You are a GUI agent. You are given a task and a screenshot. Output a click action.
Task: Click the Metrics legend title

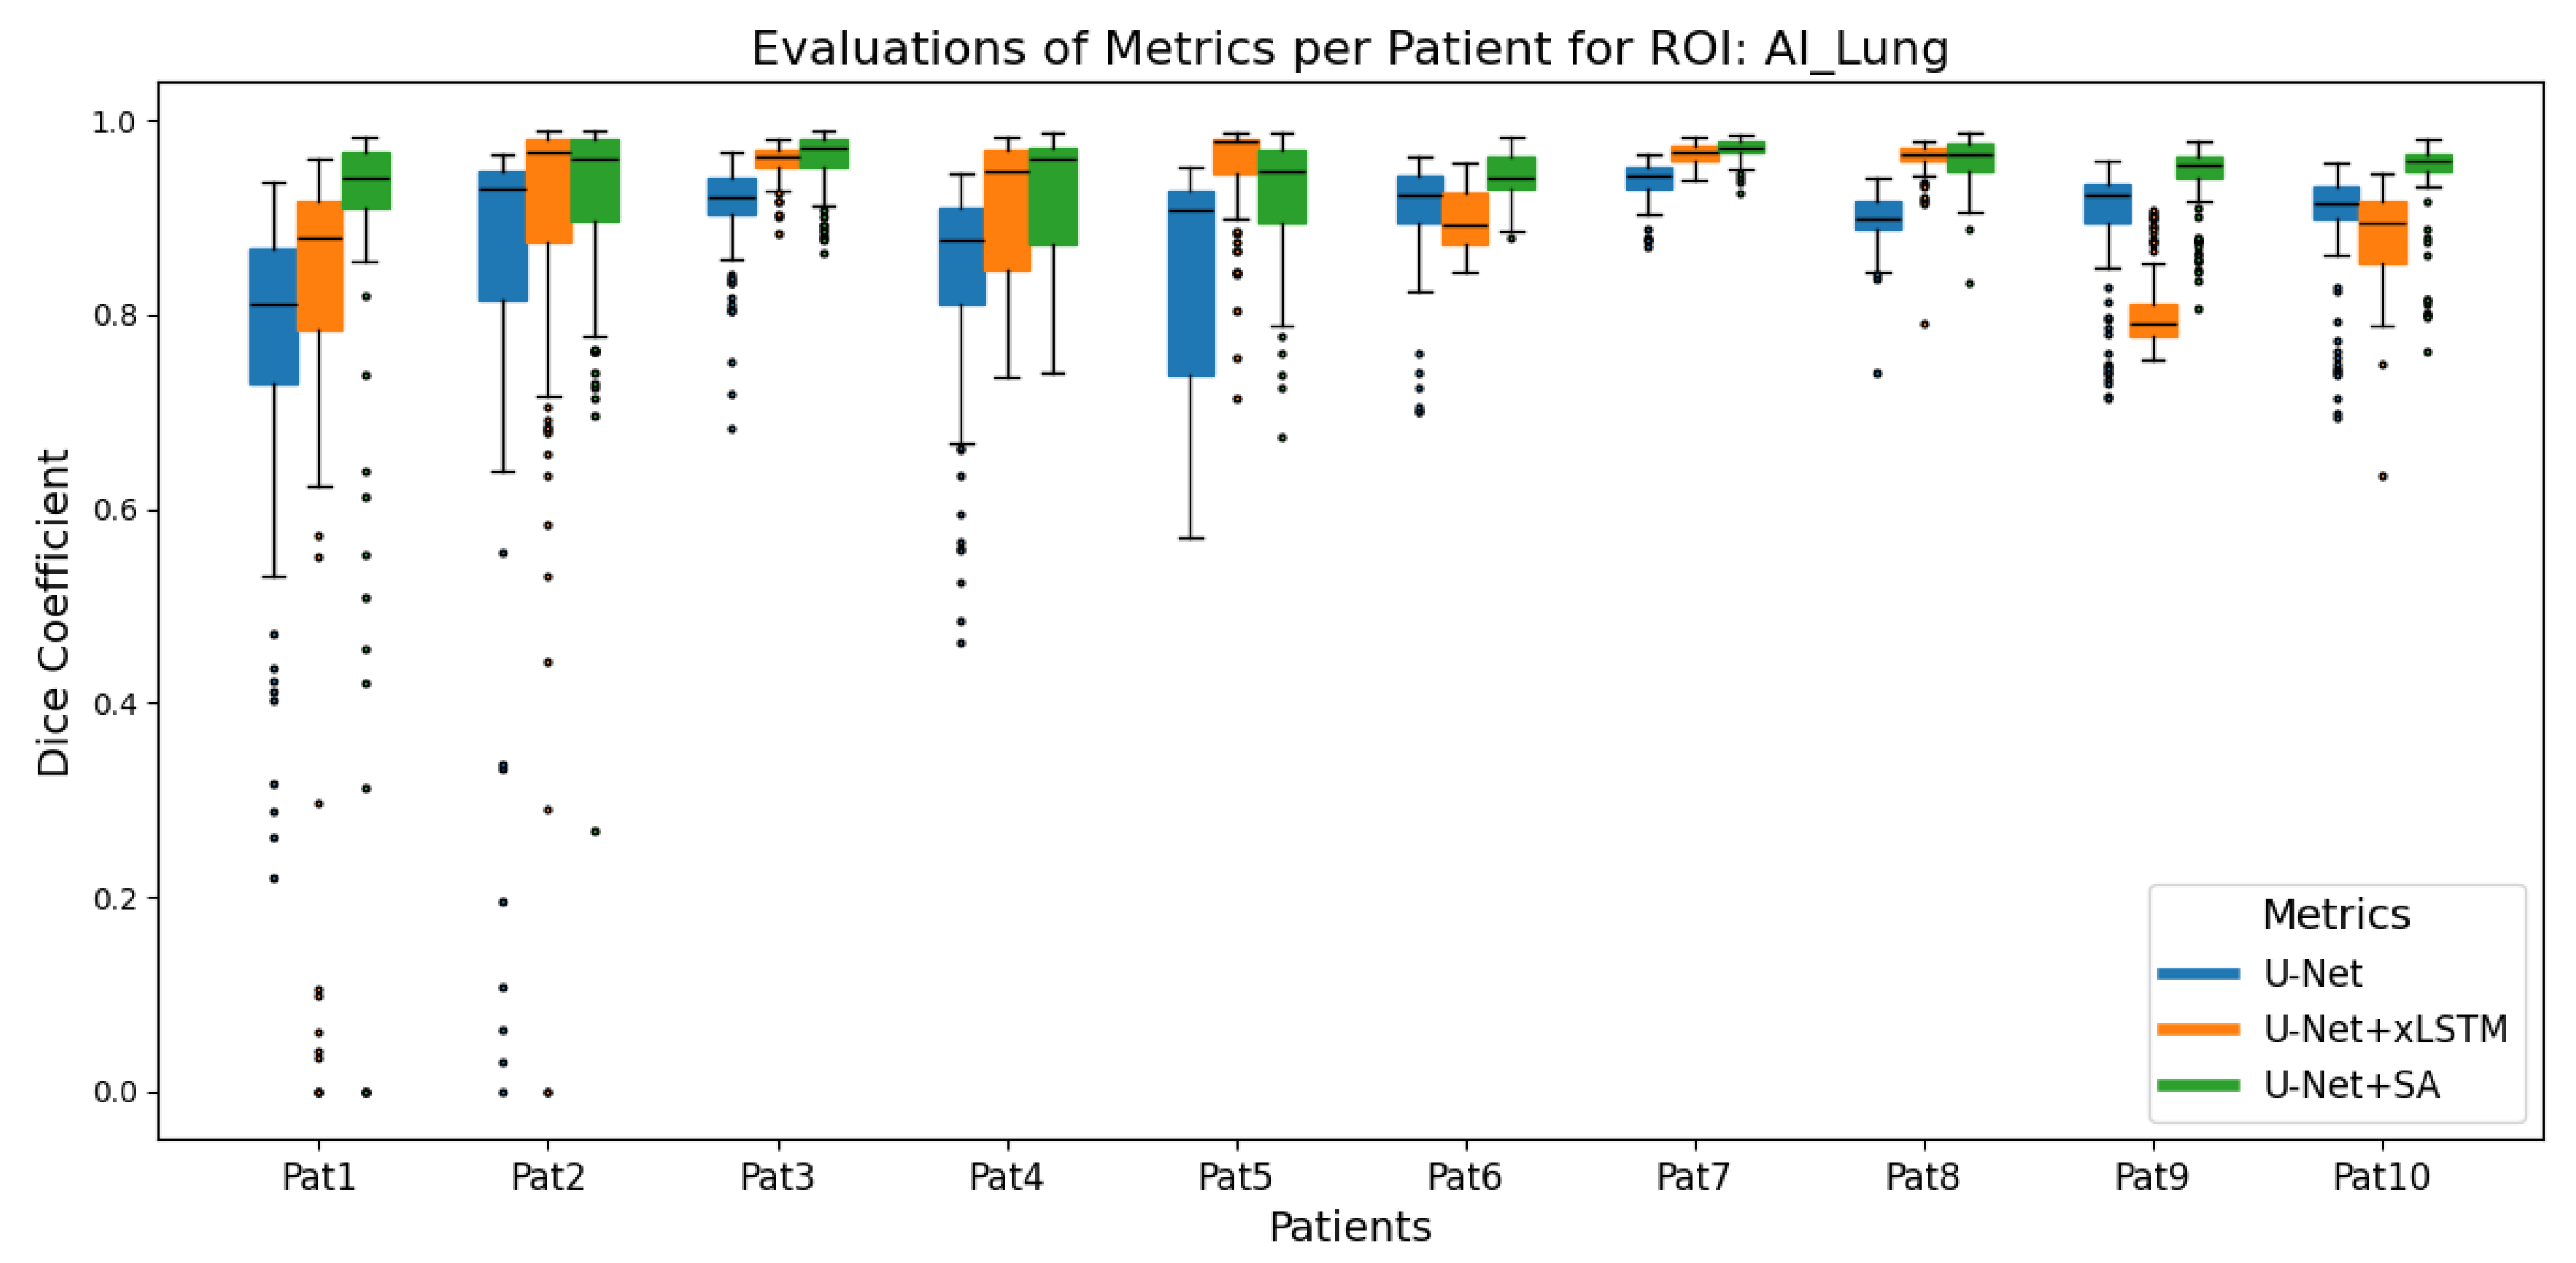coord(2336,915)
